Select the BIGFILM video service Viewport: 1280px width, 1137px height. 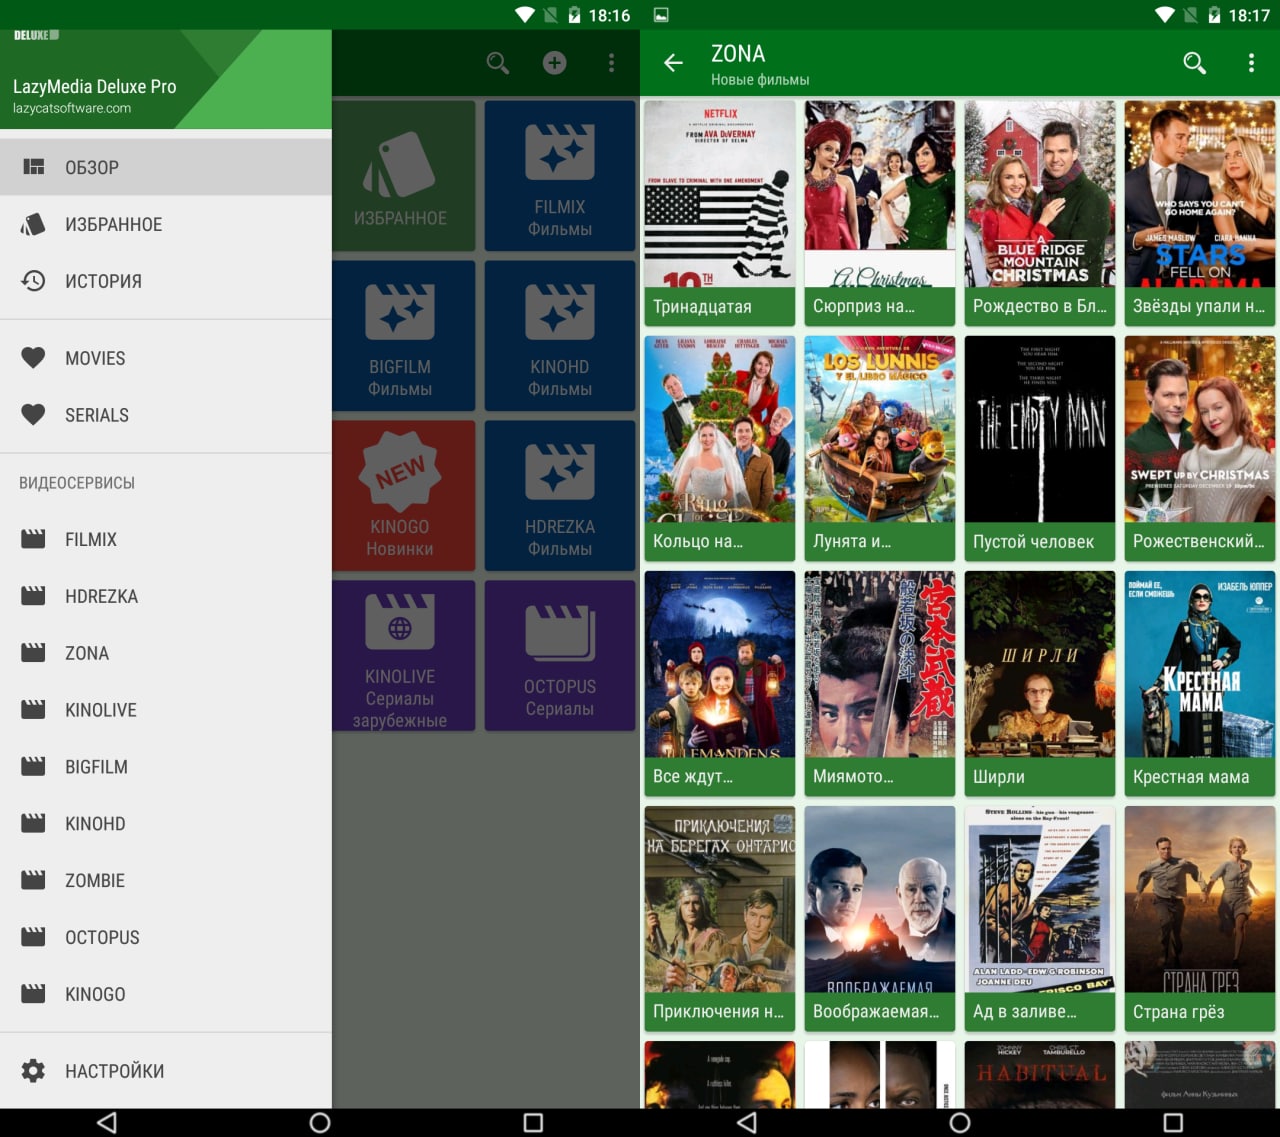click(x=166, y=767)
